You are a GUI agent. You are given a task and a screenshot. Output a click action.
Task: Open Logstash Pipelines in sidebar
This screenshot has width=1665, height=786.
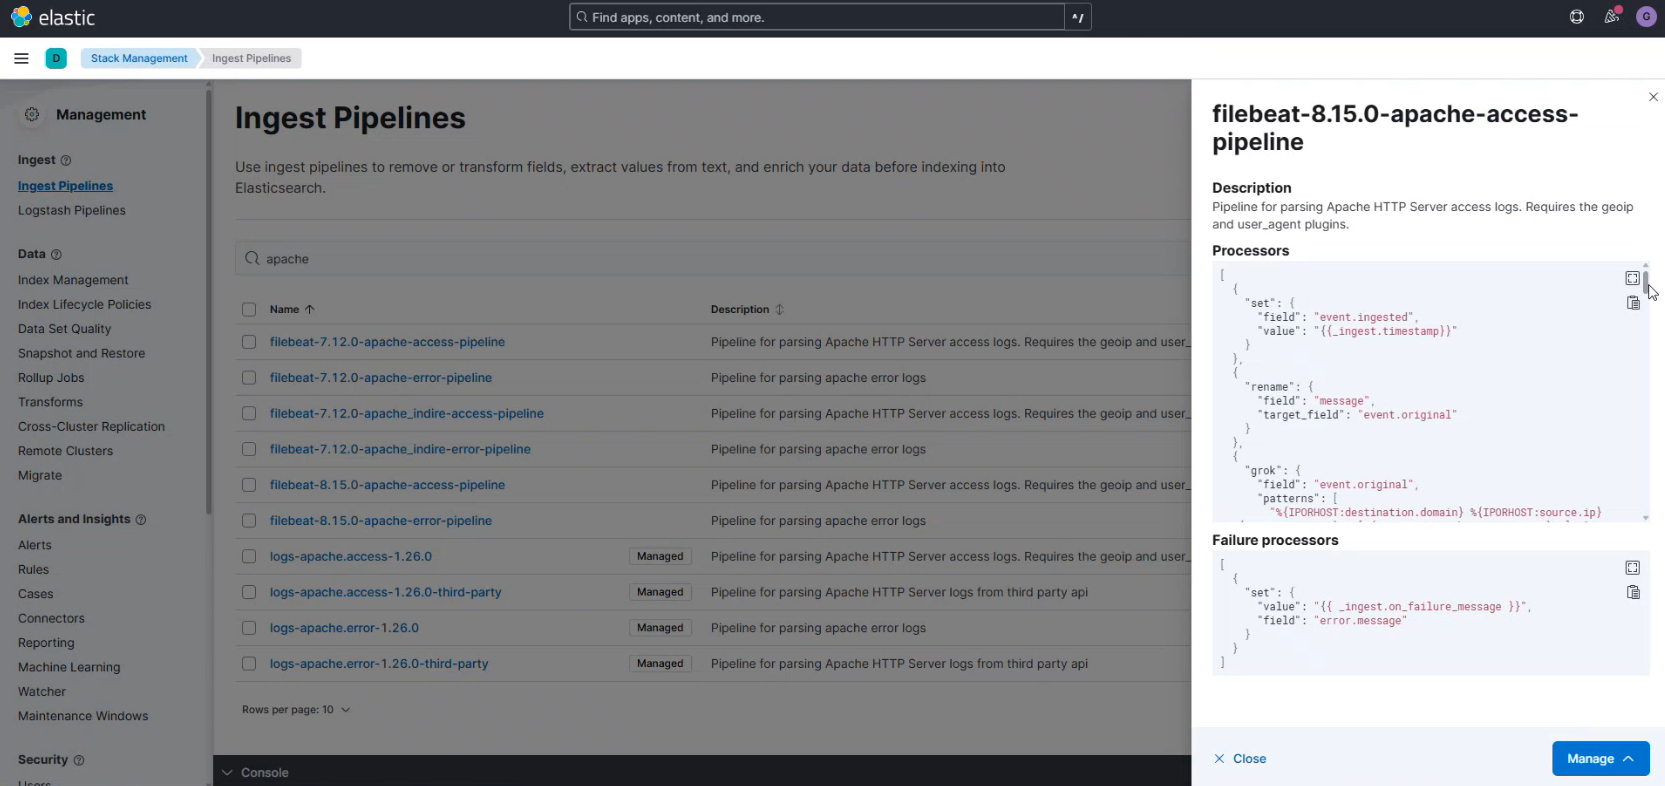pyautogui.click(x=72, y=210)
